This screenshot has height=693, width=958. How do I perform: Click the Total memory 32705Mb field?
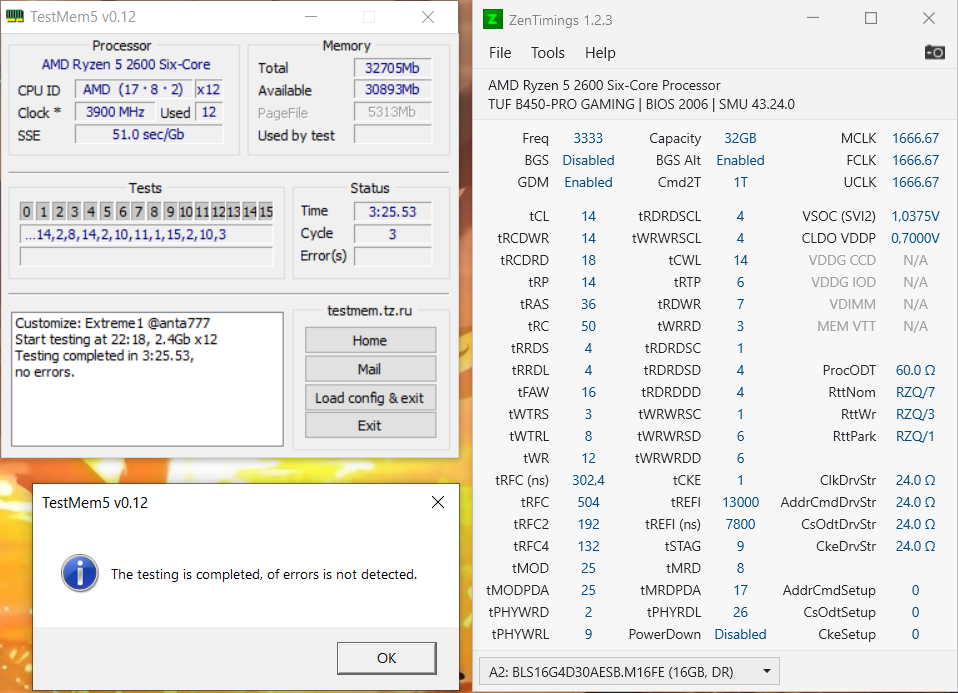392,68
